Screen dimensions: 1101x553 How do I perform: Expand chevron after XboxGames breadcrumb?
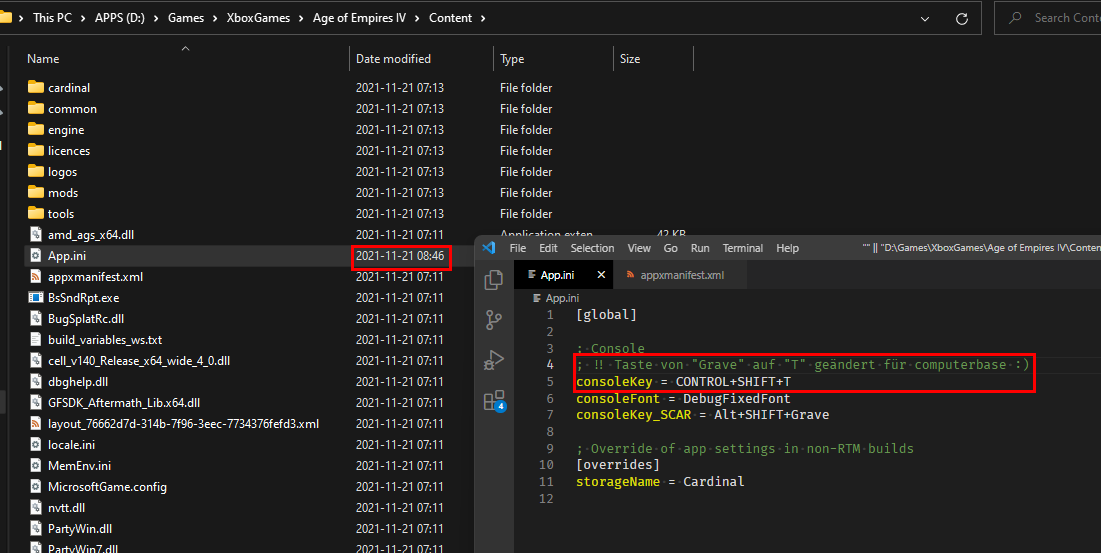coord(301,18)
